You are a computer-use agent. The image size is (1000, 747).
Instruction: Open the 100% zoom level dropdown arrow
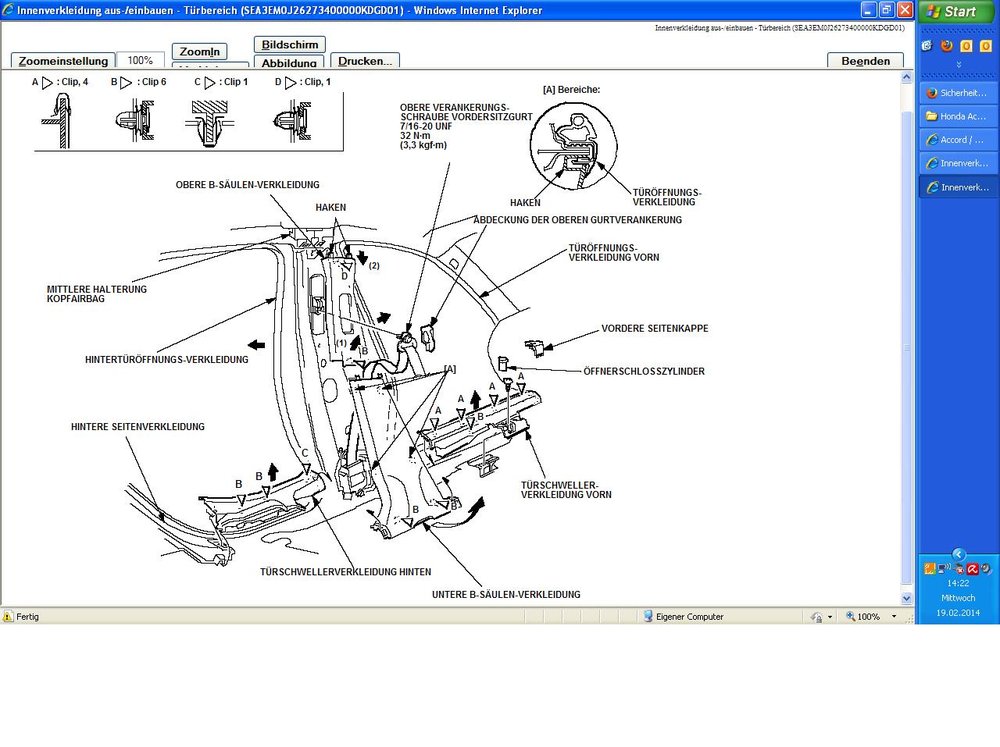(895, 617)
